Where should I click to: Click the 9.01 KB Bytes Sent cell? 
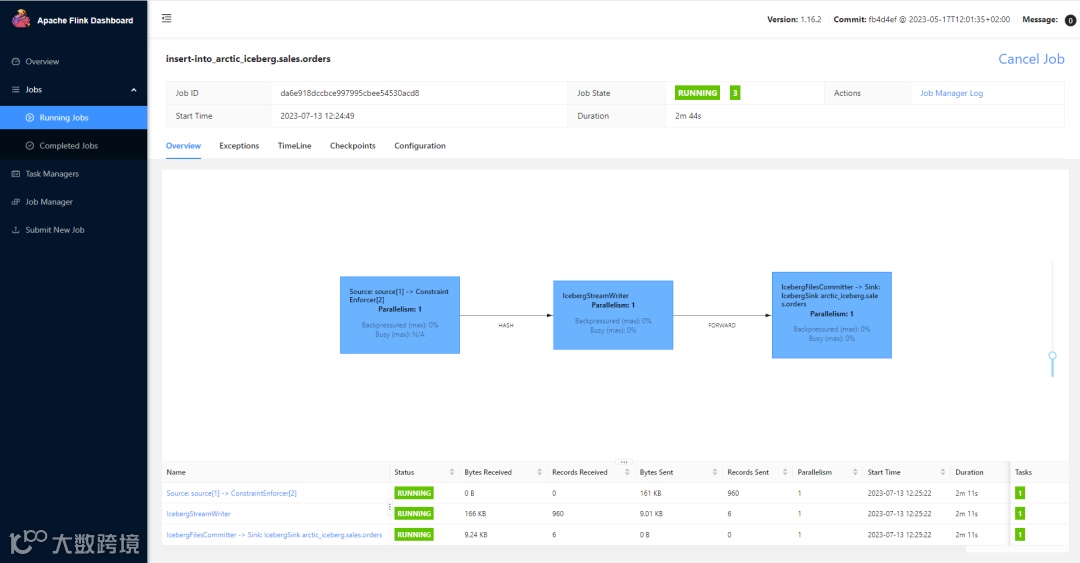[651, 514]
